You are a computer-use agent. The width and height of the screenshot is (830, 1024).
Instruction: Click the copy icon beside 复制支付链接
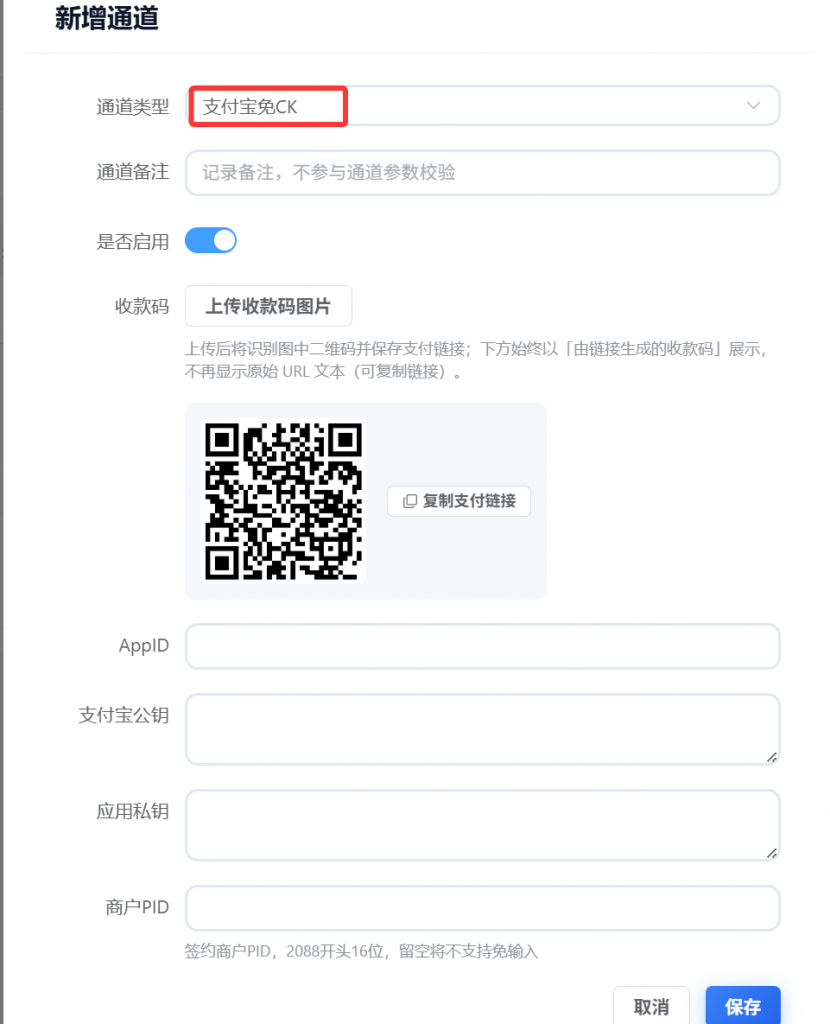[409, 501]
